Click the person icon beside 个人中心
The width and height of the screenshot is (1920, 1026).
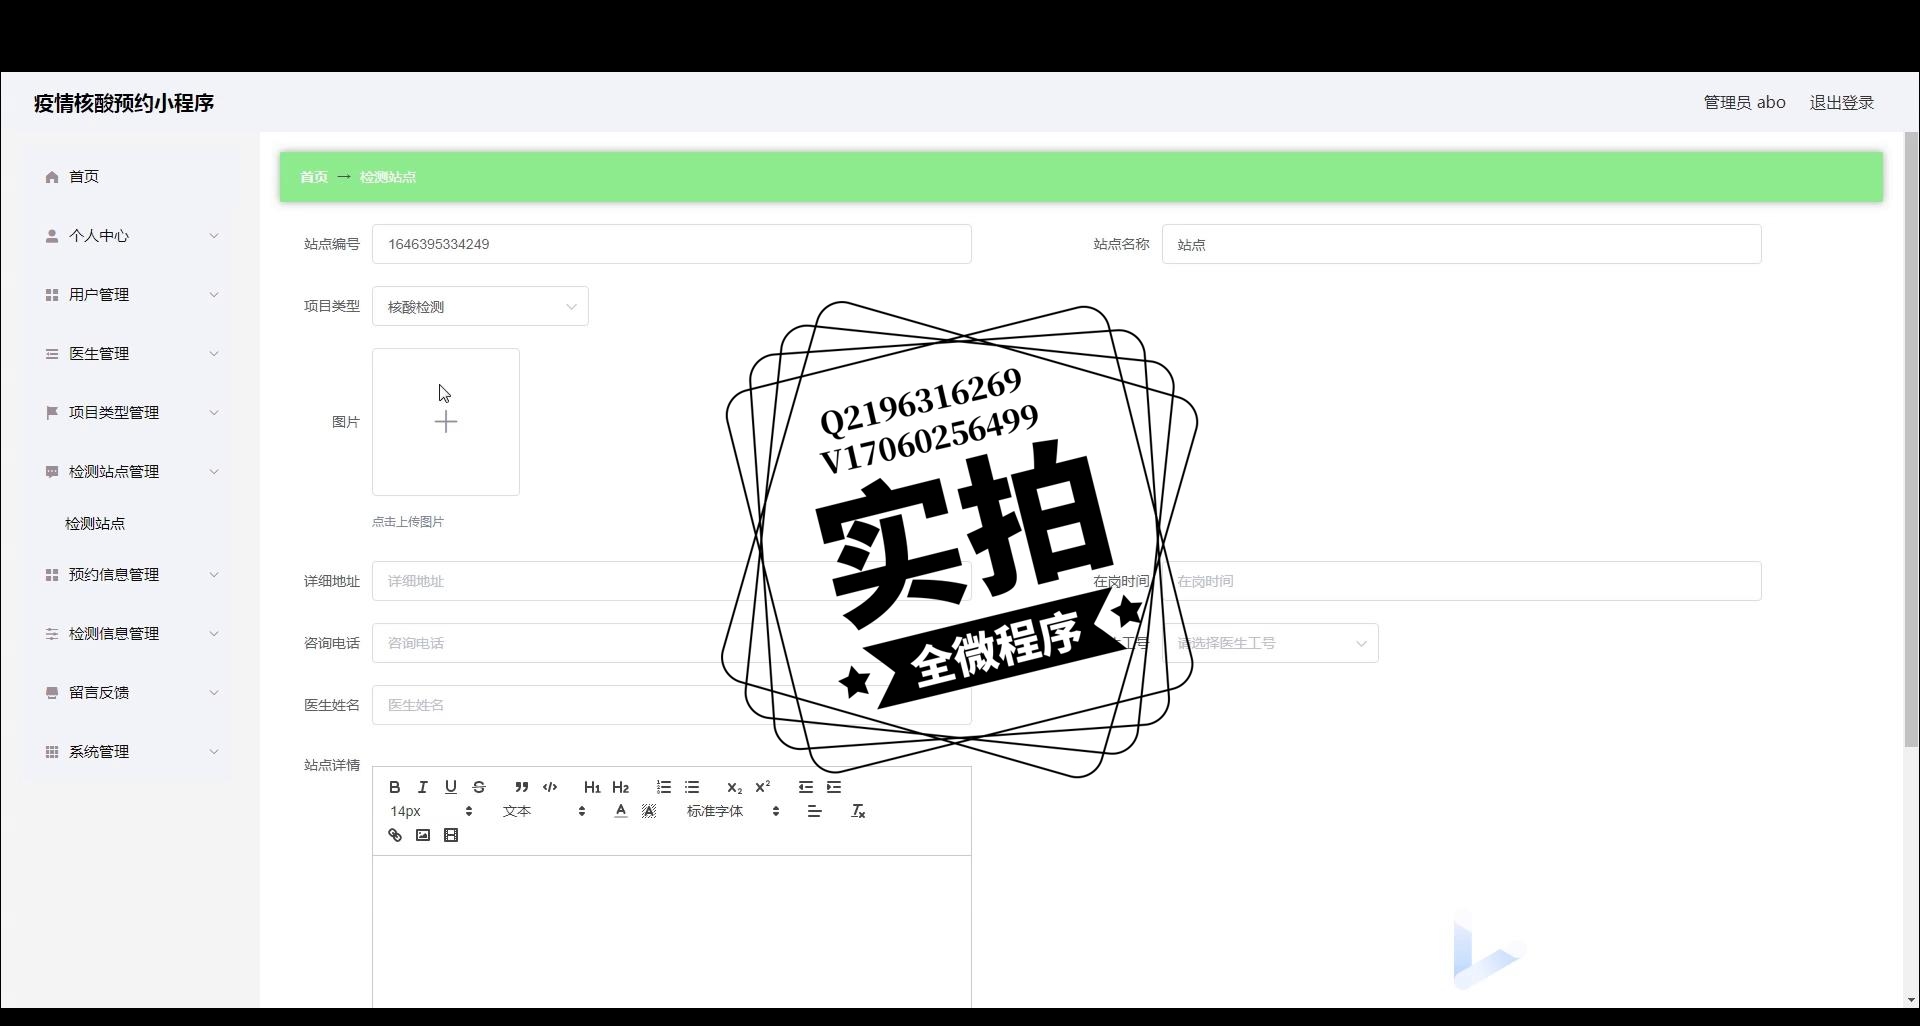pyautogui.click(x=52, y=236)
